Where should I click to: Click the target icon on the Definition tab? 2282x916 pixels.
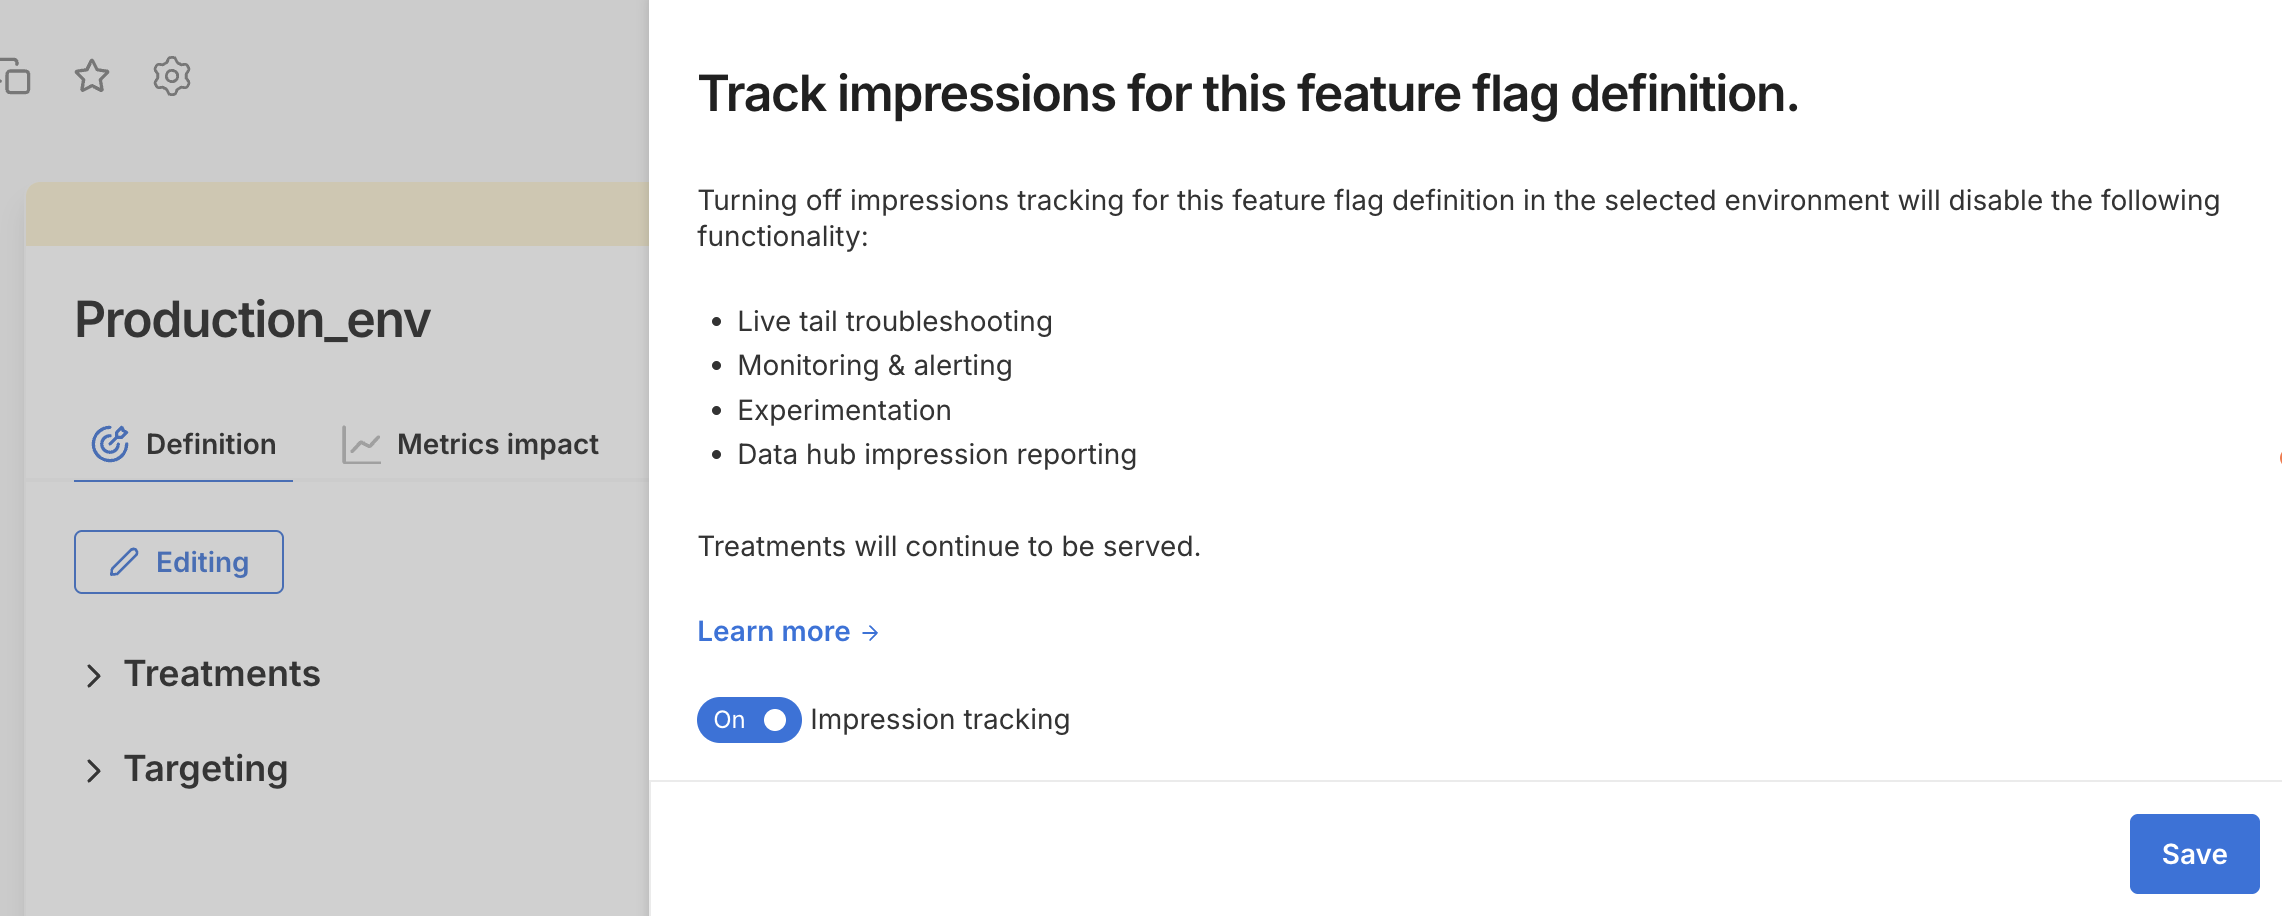111,441
